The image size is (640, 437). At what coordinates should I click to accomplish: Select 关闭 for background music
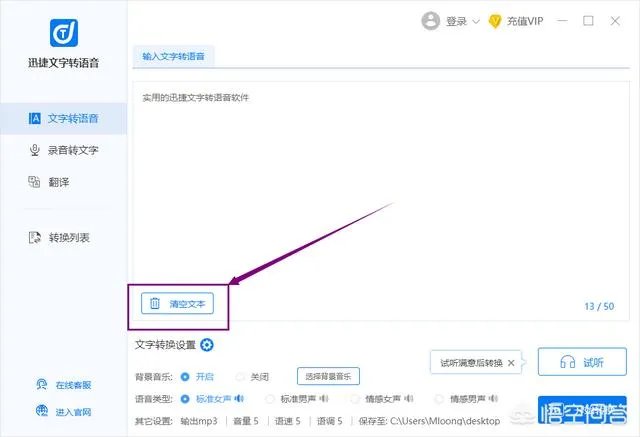pyautogui.click(x=241, y=377)
